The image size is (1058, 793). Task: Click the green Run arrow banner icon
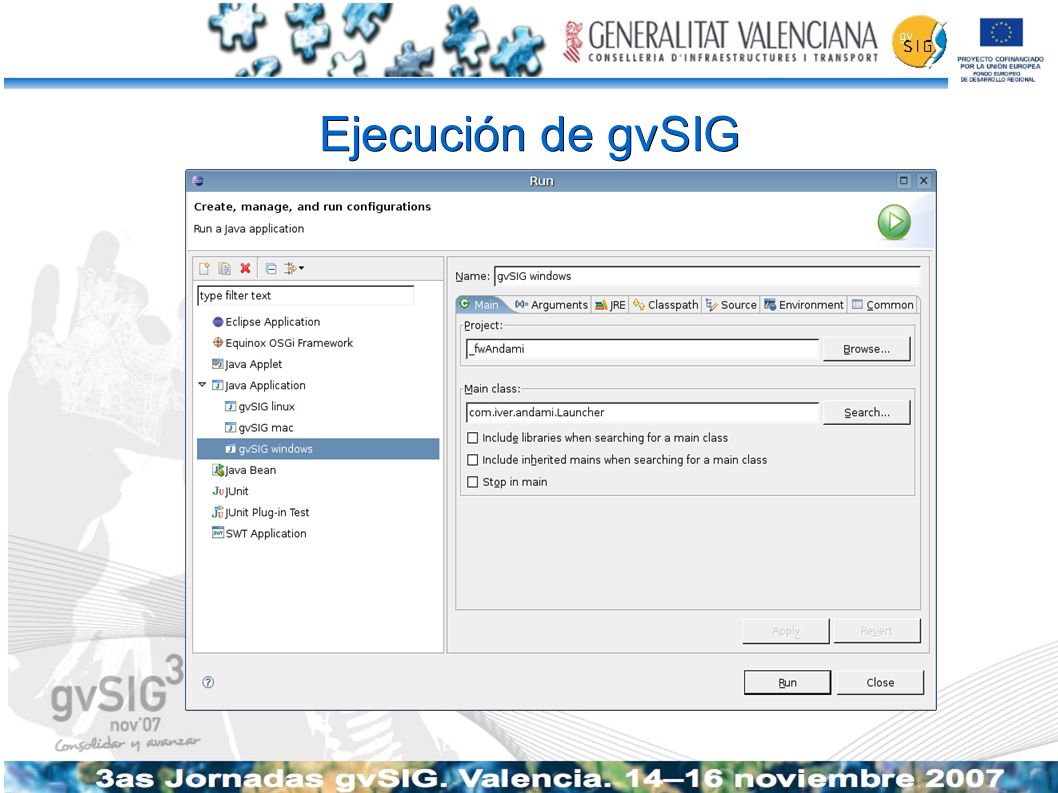894,222
